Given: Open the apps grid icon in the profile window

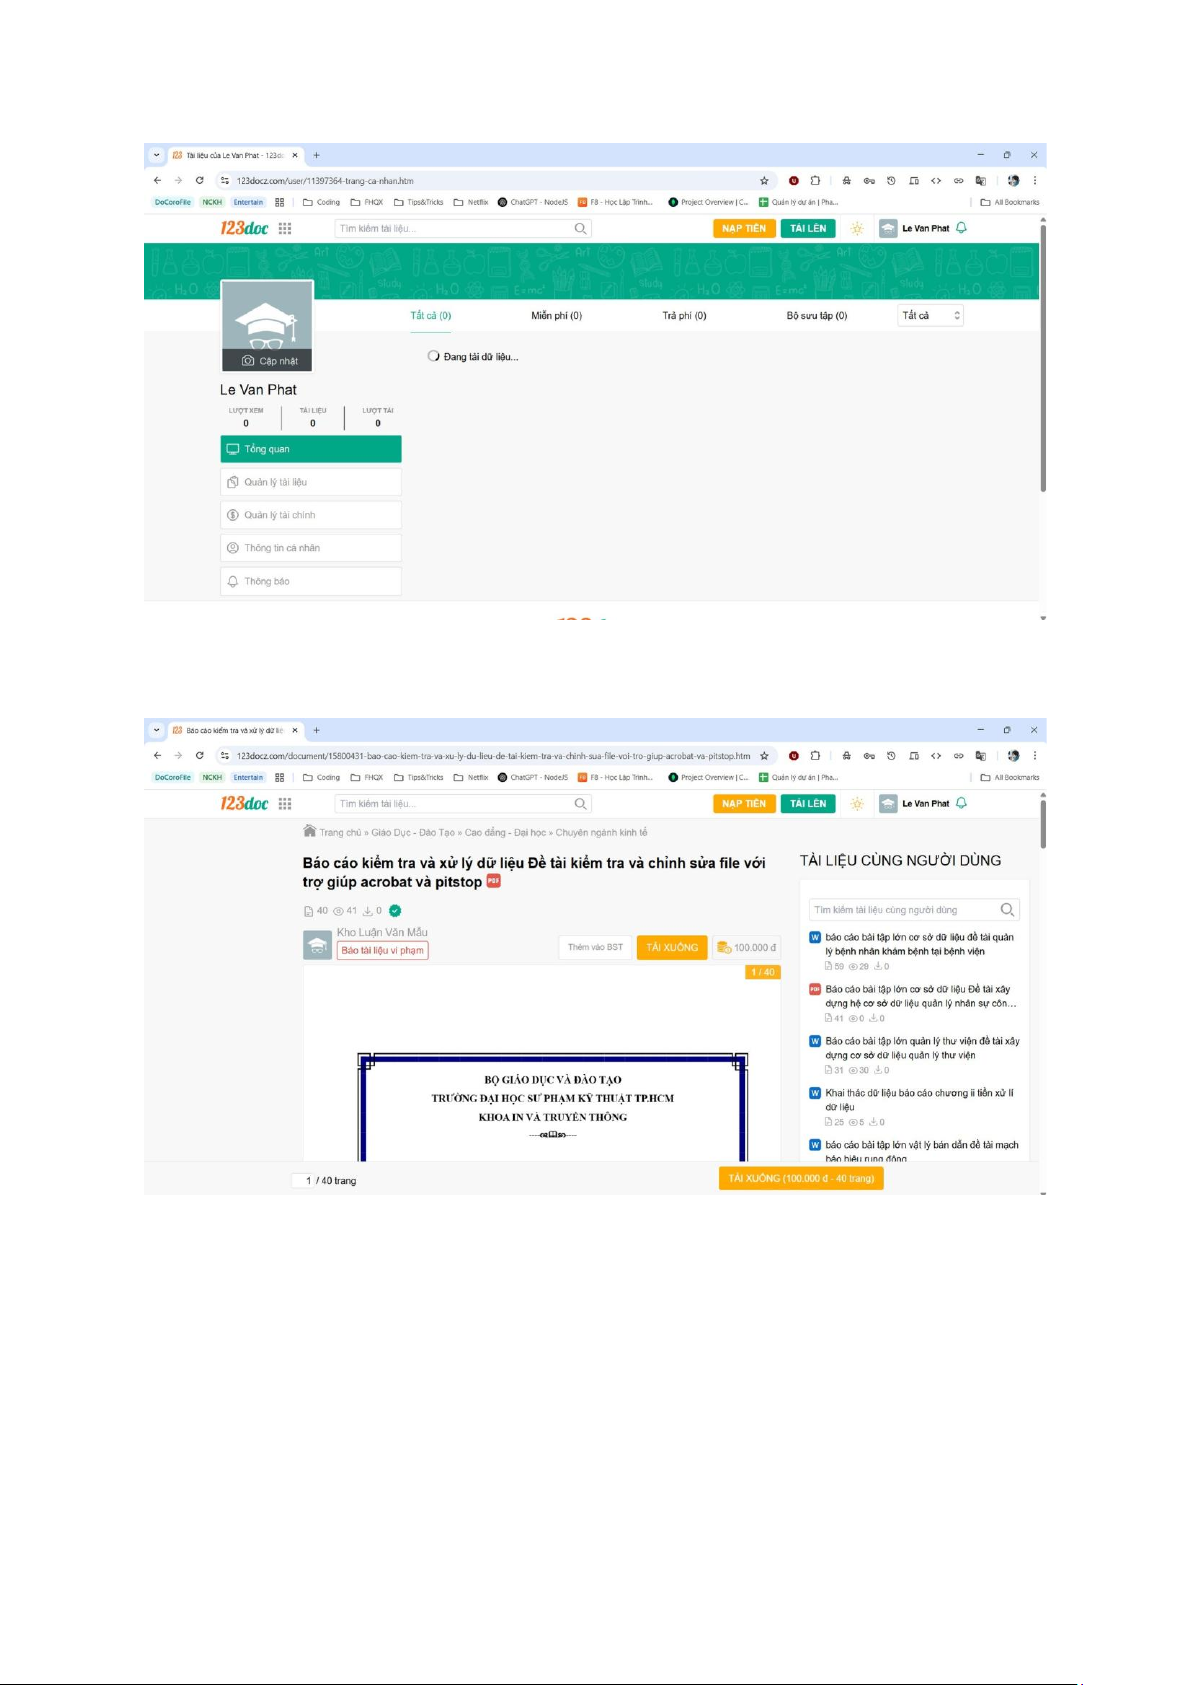Looking at the screenshot, I should [285, 228].
